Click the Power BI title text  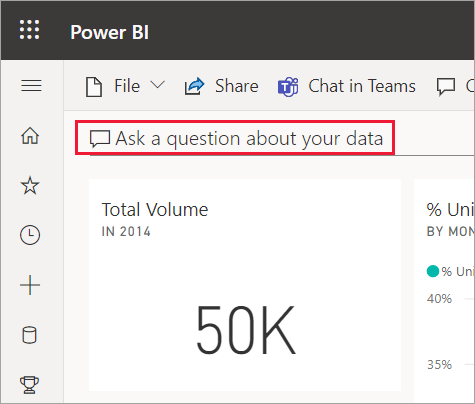click(110, 32)
